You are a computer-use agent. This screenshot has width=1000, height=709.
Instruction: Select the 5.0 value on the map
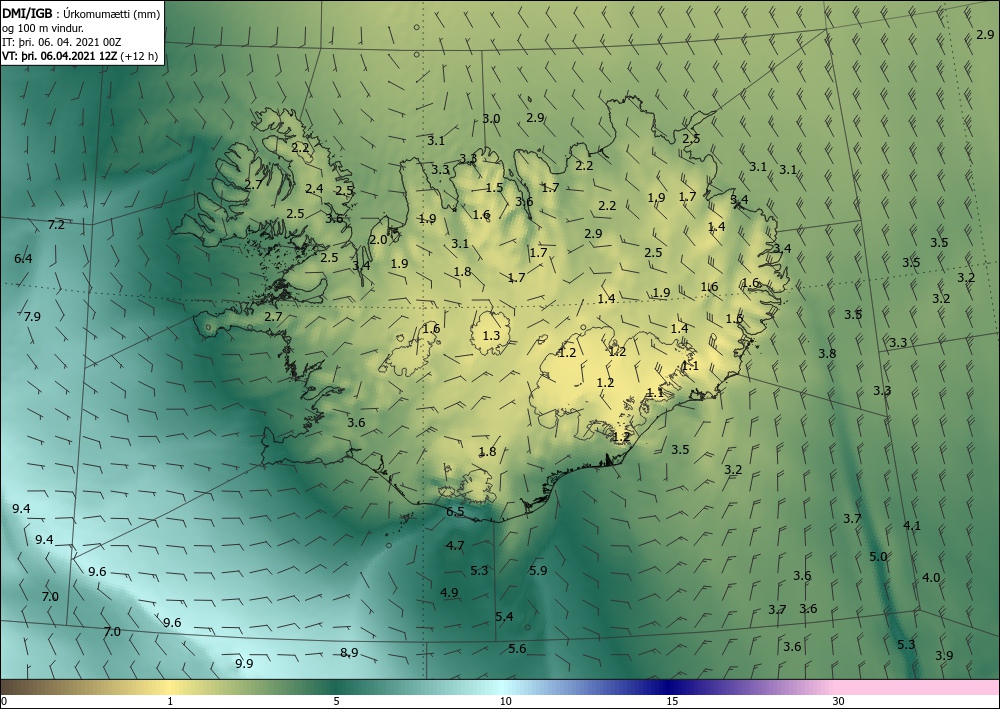(x=878, y=557)
